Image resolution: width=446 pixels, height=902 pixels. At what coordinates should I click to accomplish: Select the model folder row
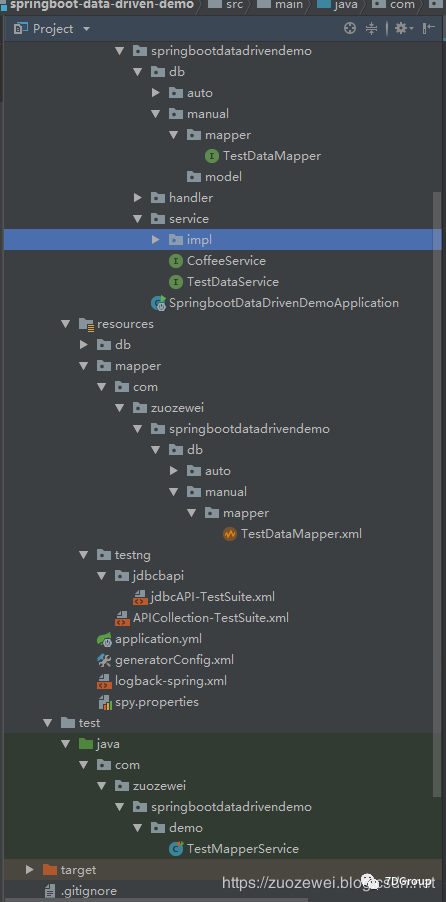pyautogui.click(x=223, y=177)
